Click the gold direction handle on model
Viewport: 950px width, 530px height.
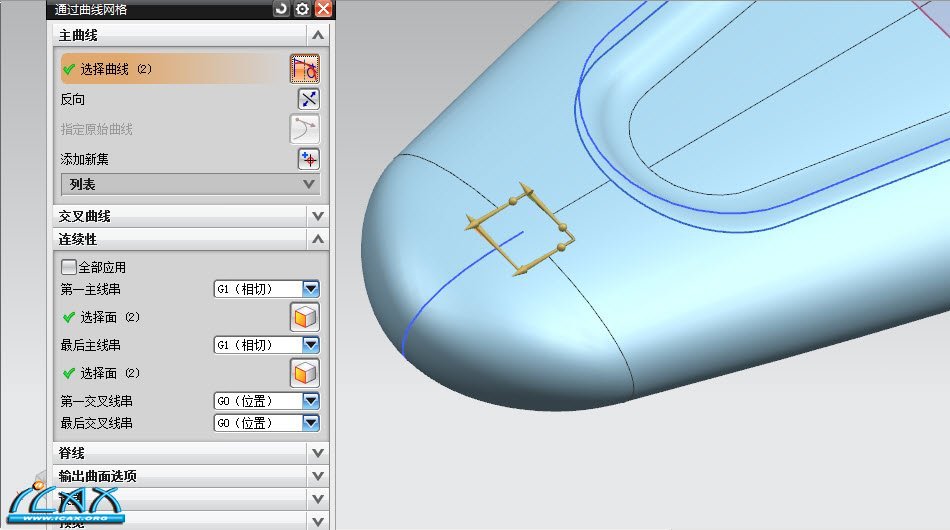point(518,230)
